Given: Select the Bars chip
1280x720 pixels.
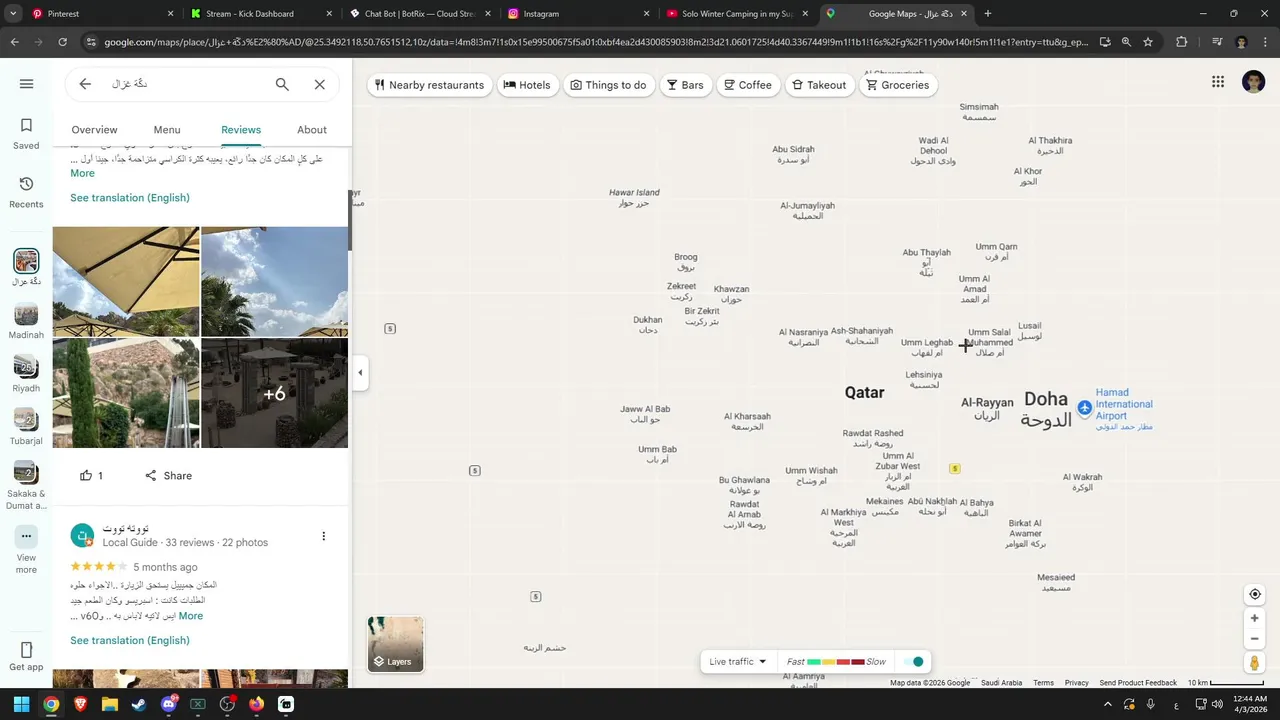Looking at the screenshot, I should 685,85.
